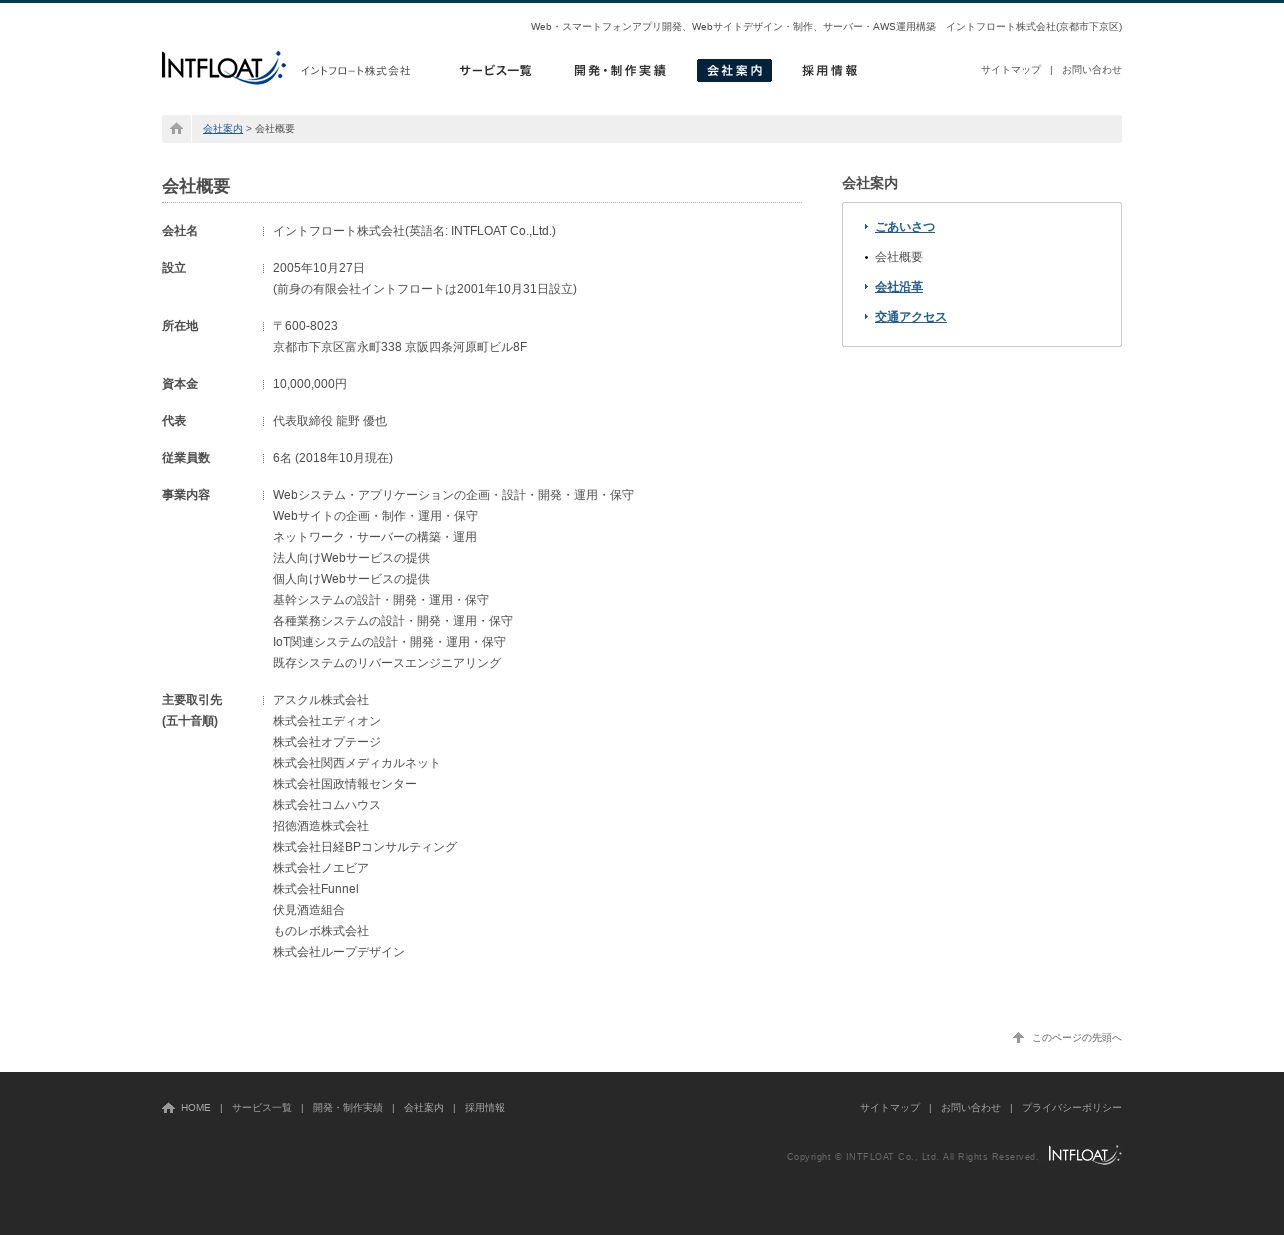Open ごあいさつ in sidebar
Image resolution: width=1284 pixels, height=1235 pixels.
pyautogui.click(x=905, y=227)
